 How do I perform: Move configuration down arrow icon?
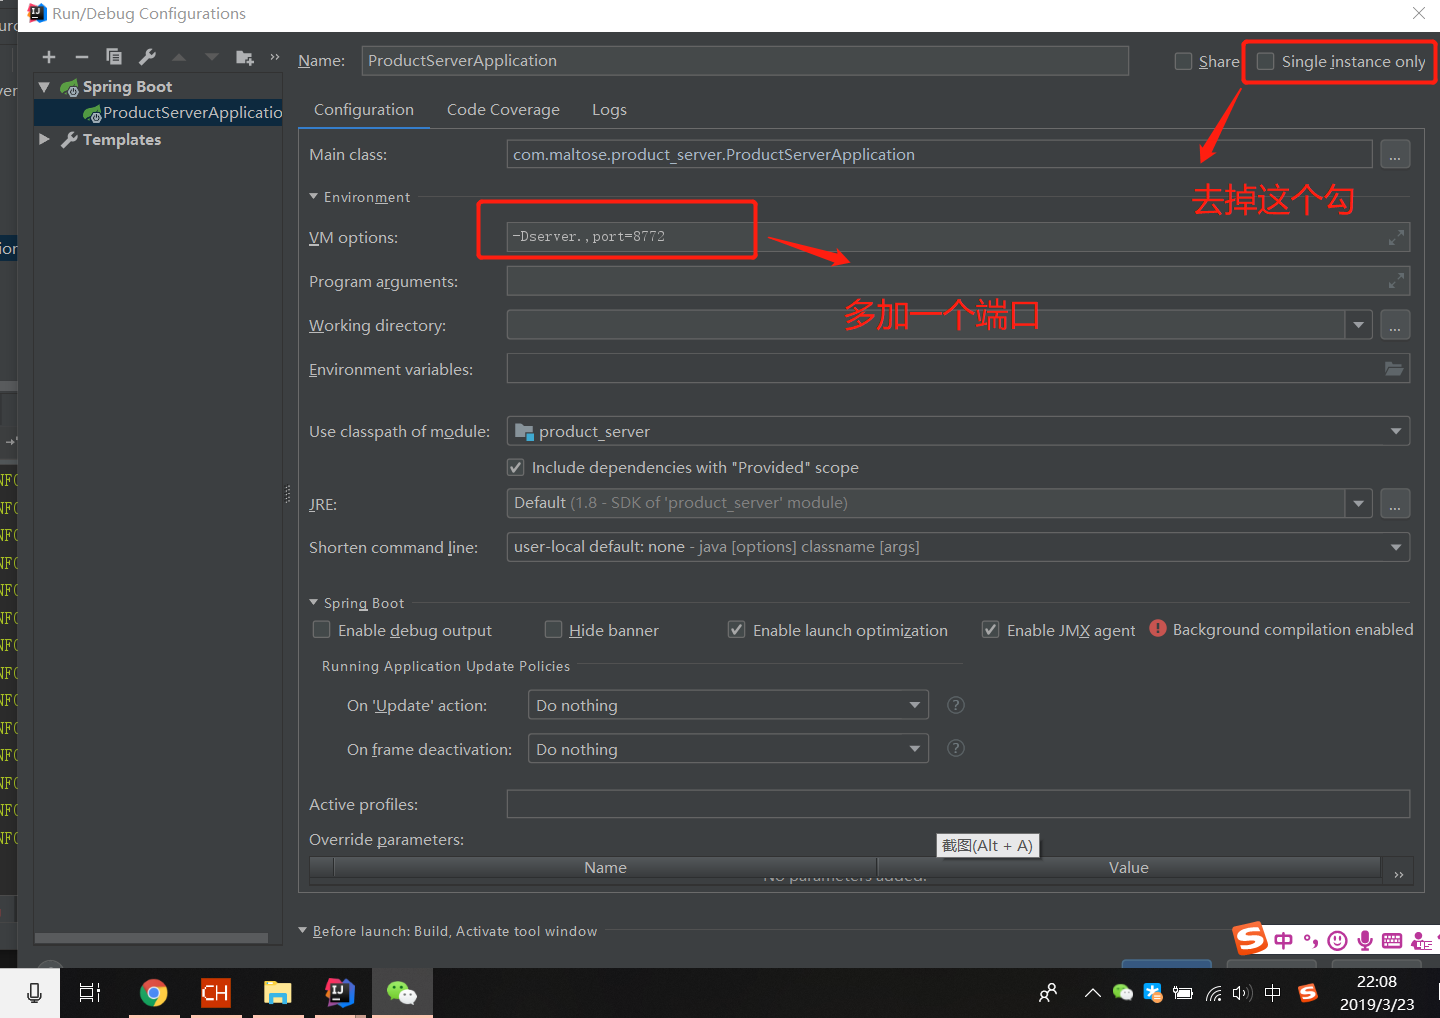tap(211, 57)
